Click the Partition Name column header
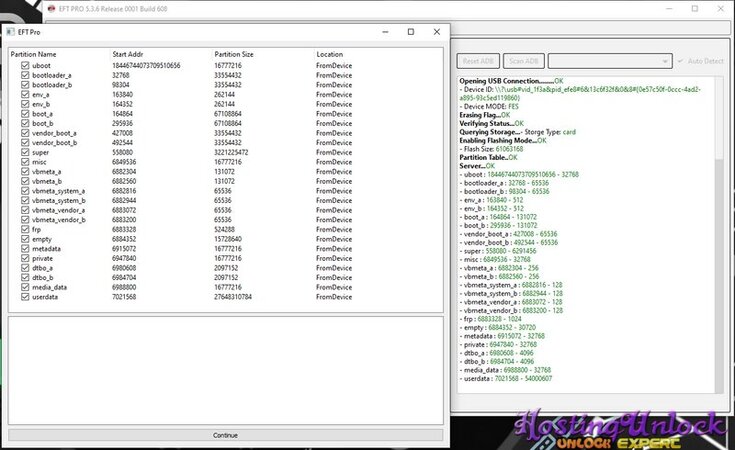 pos(33,54)
